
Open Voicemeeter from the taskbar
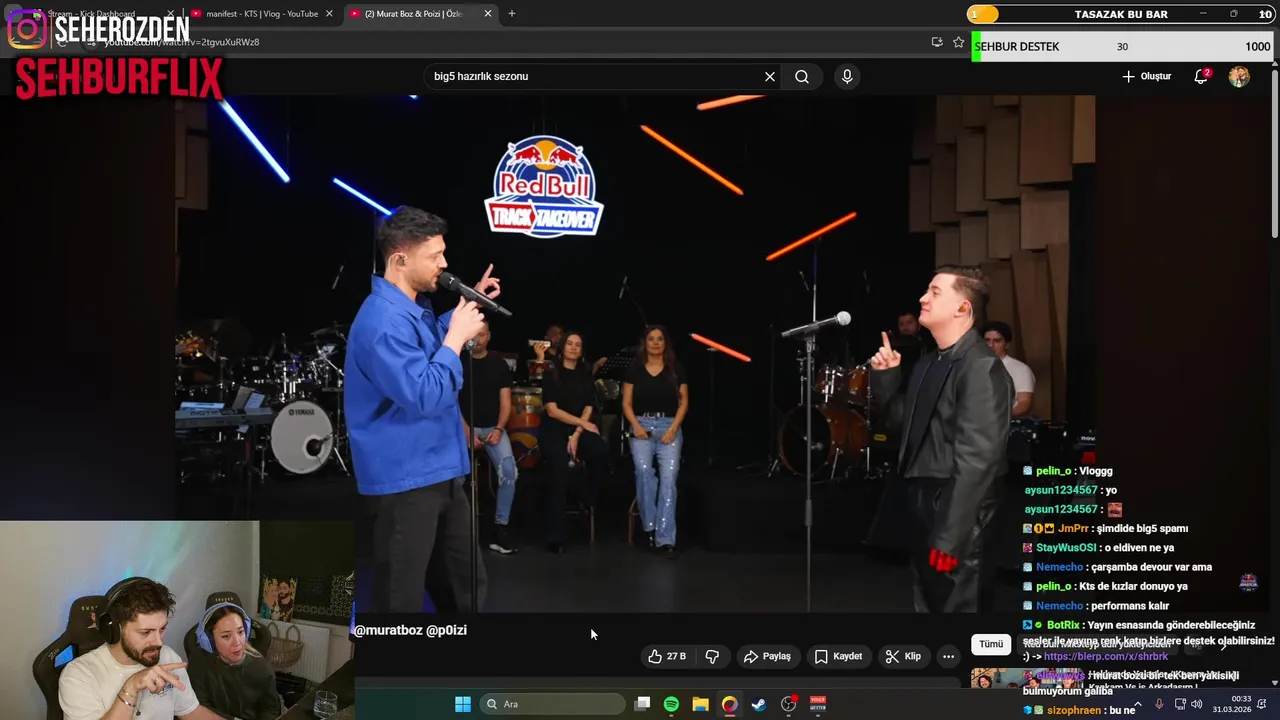[818, 704]
